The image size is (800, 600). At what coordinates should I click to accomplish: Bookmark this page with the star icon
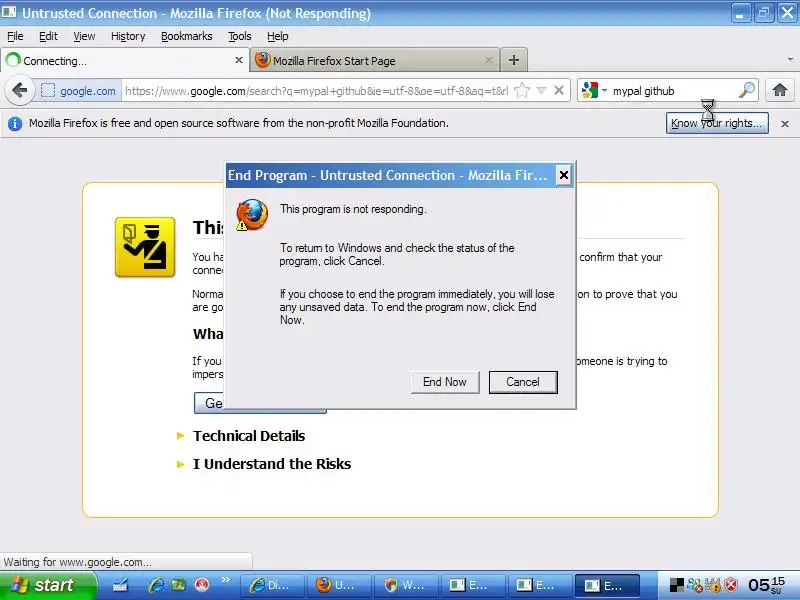click(x=521, y=91)
